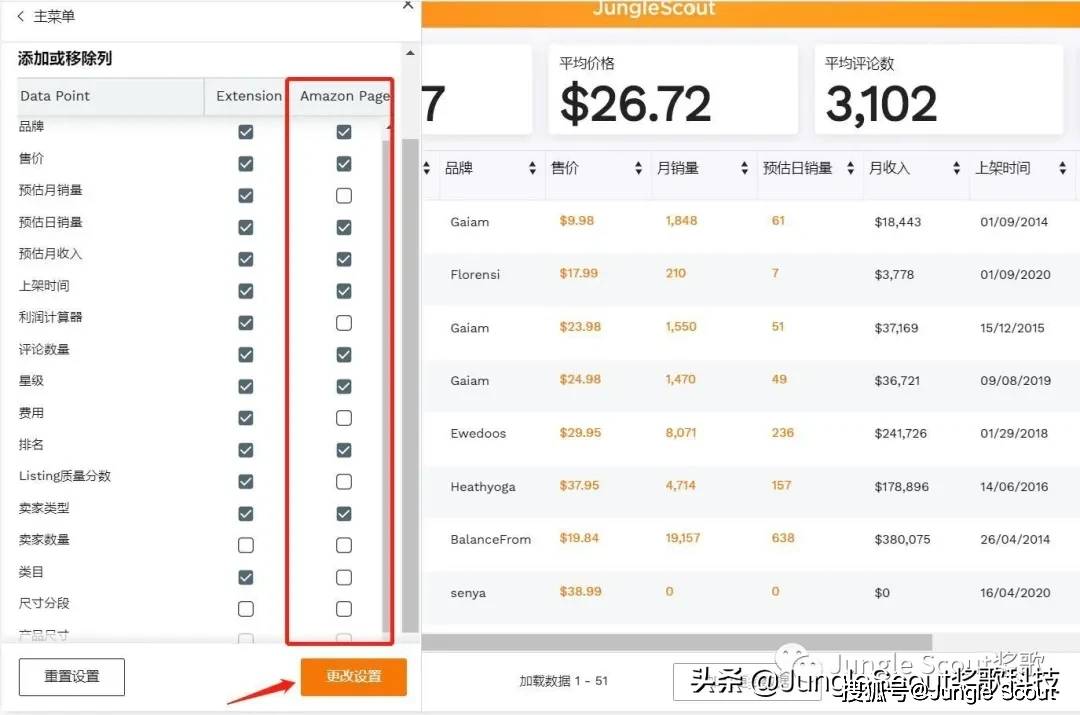The height and width of the screenshot is (715, 1080).
Task: Click the 638 daily sales cell
Action: click(x=782, y=537)
